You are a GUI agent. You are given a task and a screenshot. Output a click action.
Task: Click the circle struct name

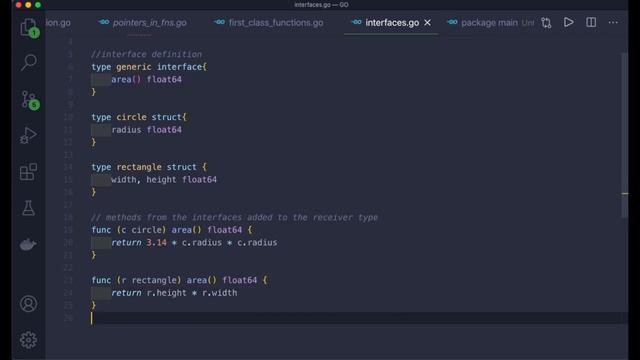click(131, 117)
